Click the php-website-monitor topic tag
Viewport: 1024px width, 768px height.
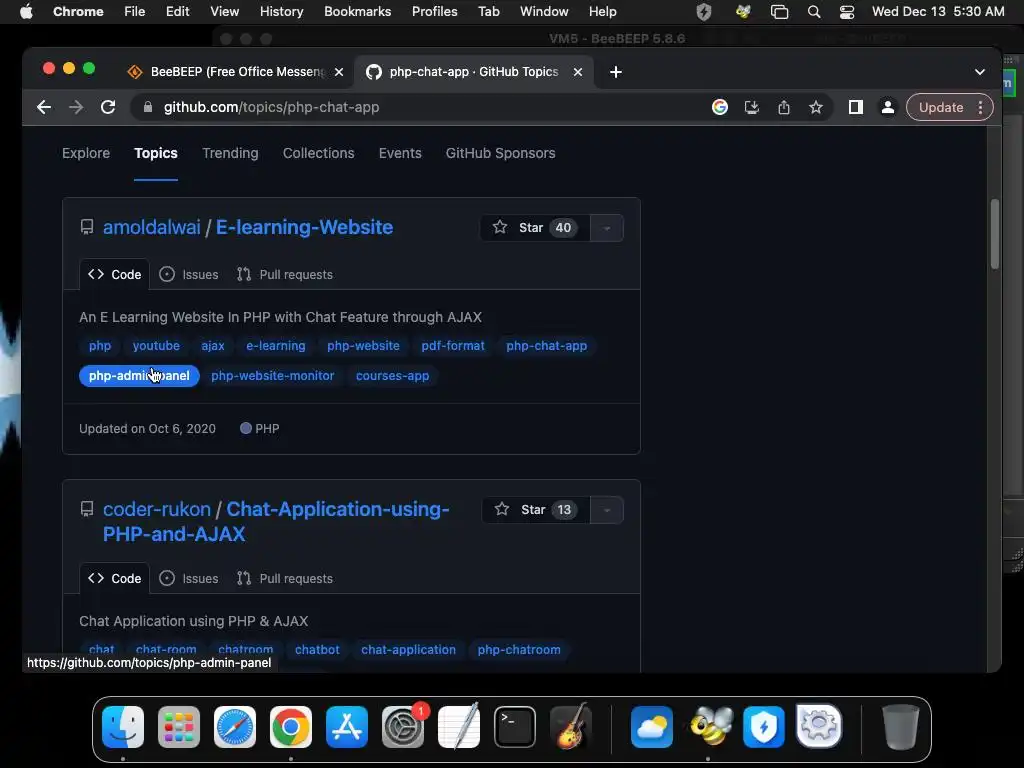(272, 376)
